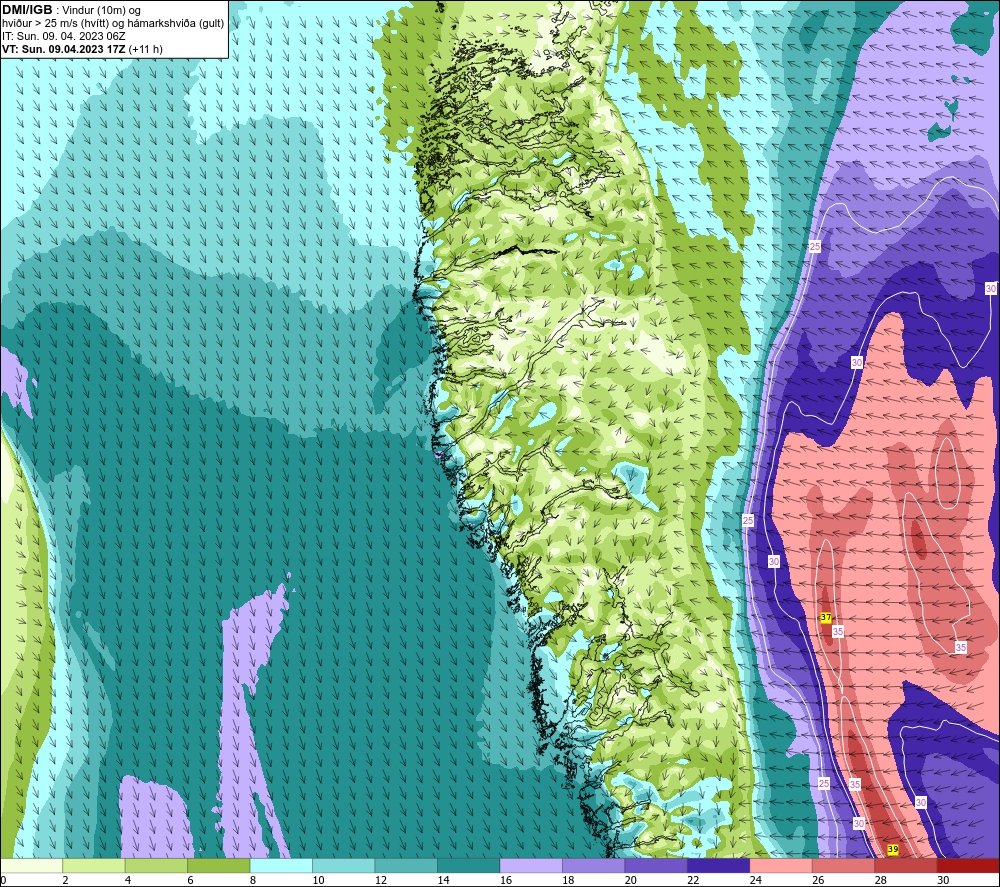The height and width of the screenshot is (887, 1000).
Task: Click the dark indigo 22–24 legend swatch
Action: pos(719,866)
